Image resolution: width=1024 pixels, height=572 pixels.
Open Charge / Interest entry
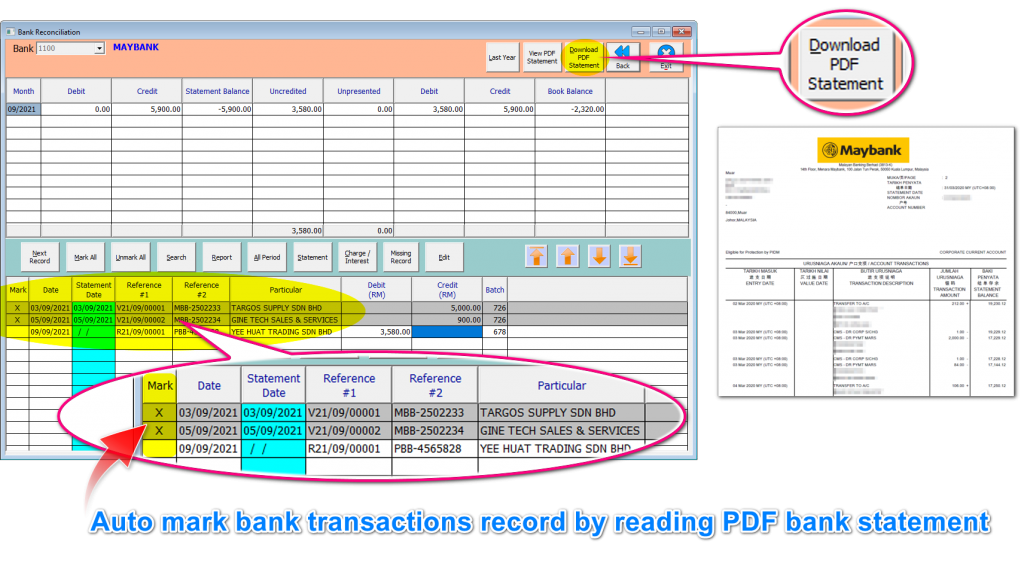[357, 257]
